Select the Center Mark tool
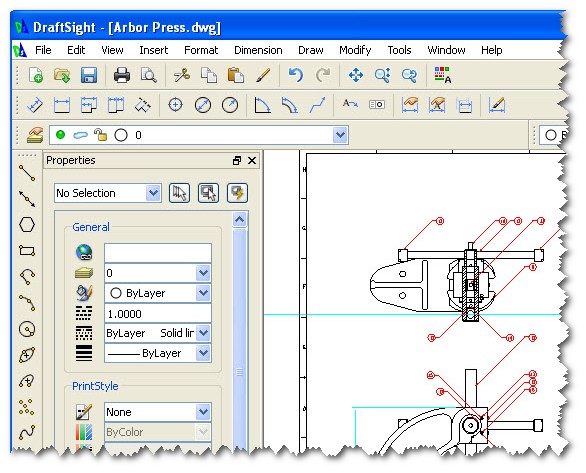This screenshot has width=586, height=473. 175,105
